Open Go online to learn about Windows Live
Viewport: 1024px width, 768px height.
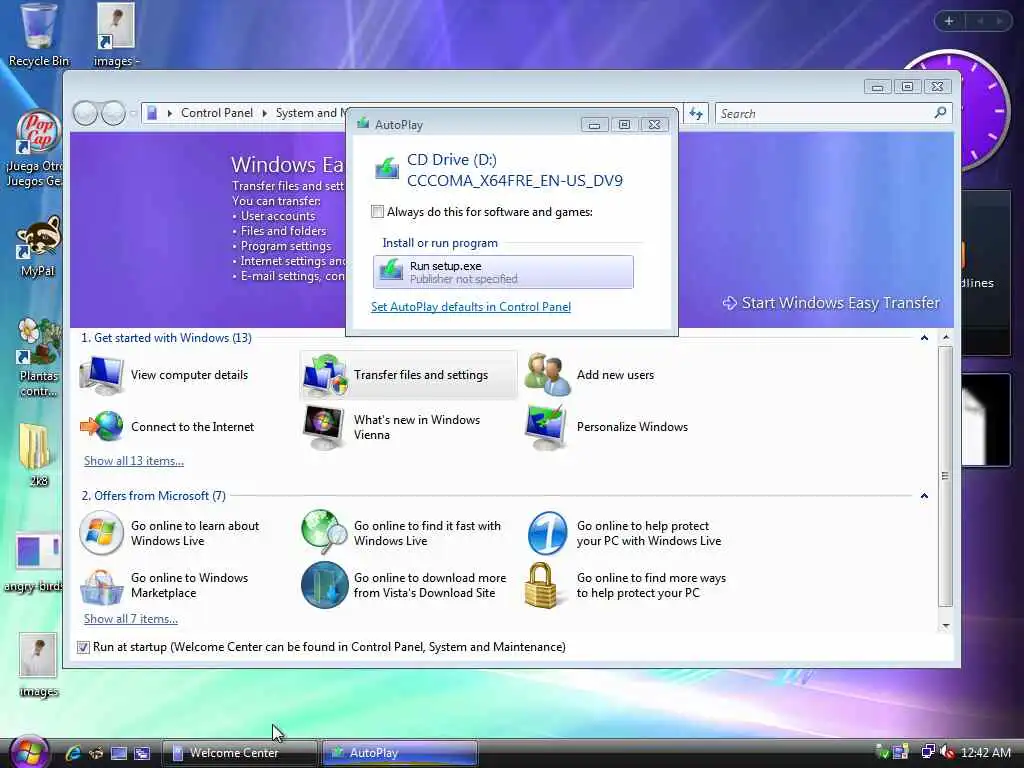point(170,533)
